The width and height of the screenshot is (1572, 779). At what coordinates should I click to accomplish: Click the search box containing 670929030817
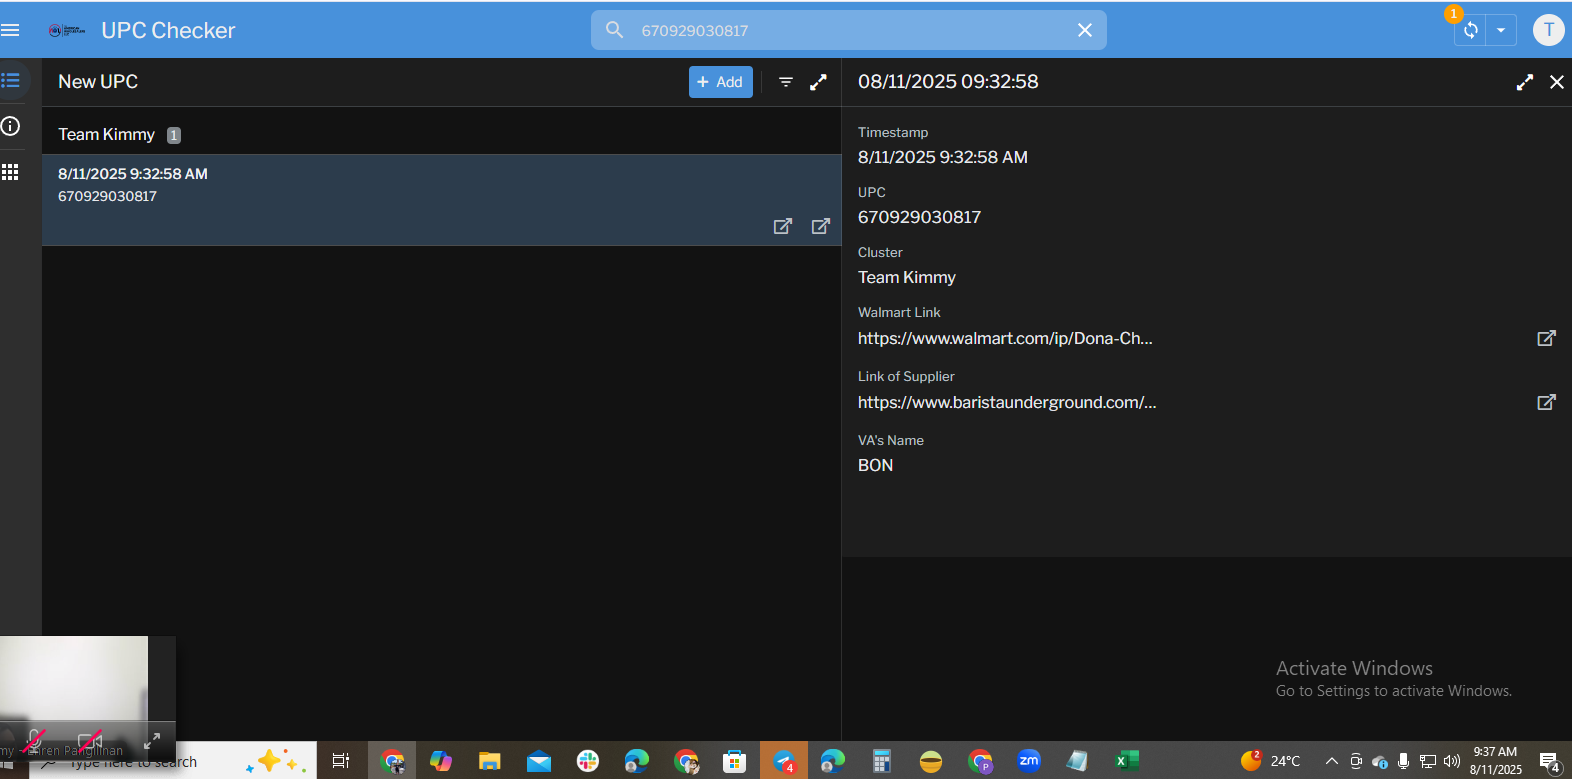click(848, 30)
